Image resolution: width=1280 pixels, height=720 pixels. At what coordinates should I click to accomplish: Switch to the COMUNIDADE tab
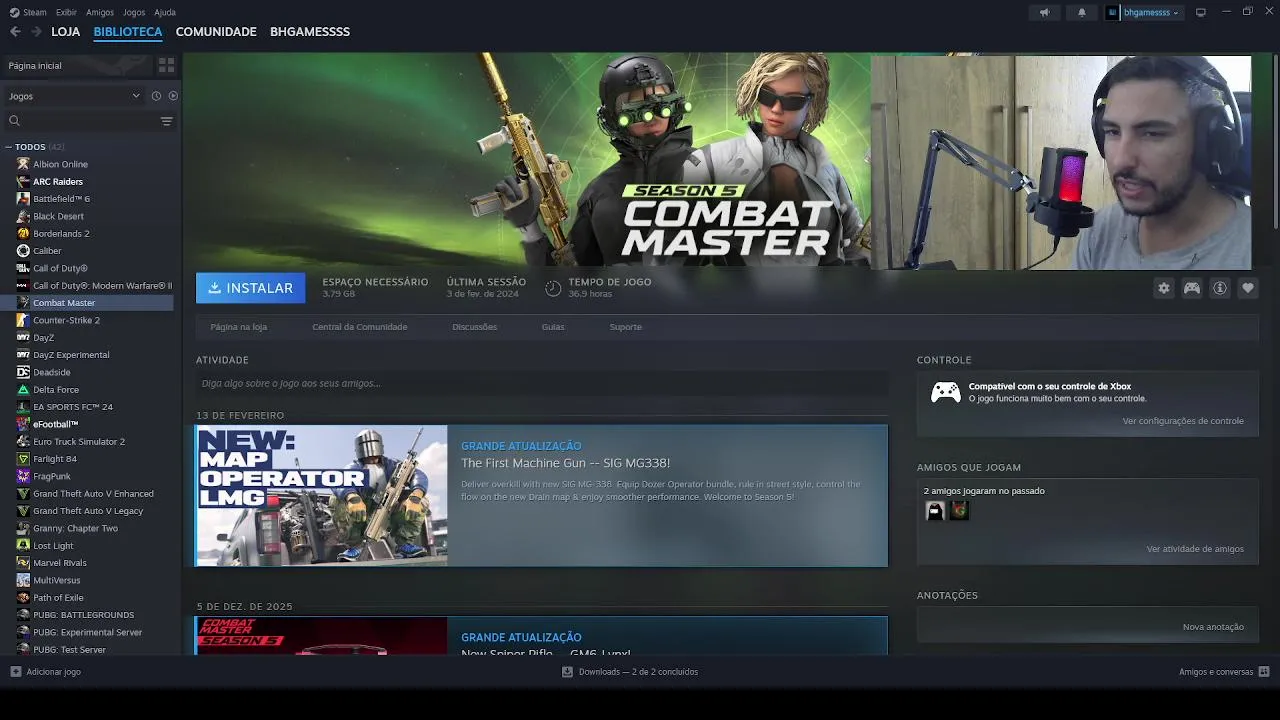coord(216,32)
